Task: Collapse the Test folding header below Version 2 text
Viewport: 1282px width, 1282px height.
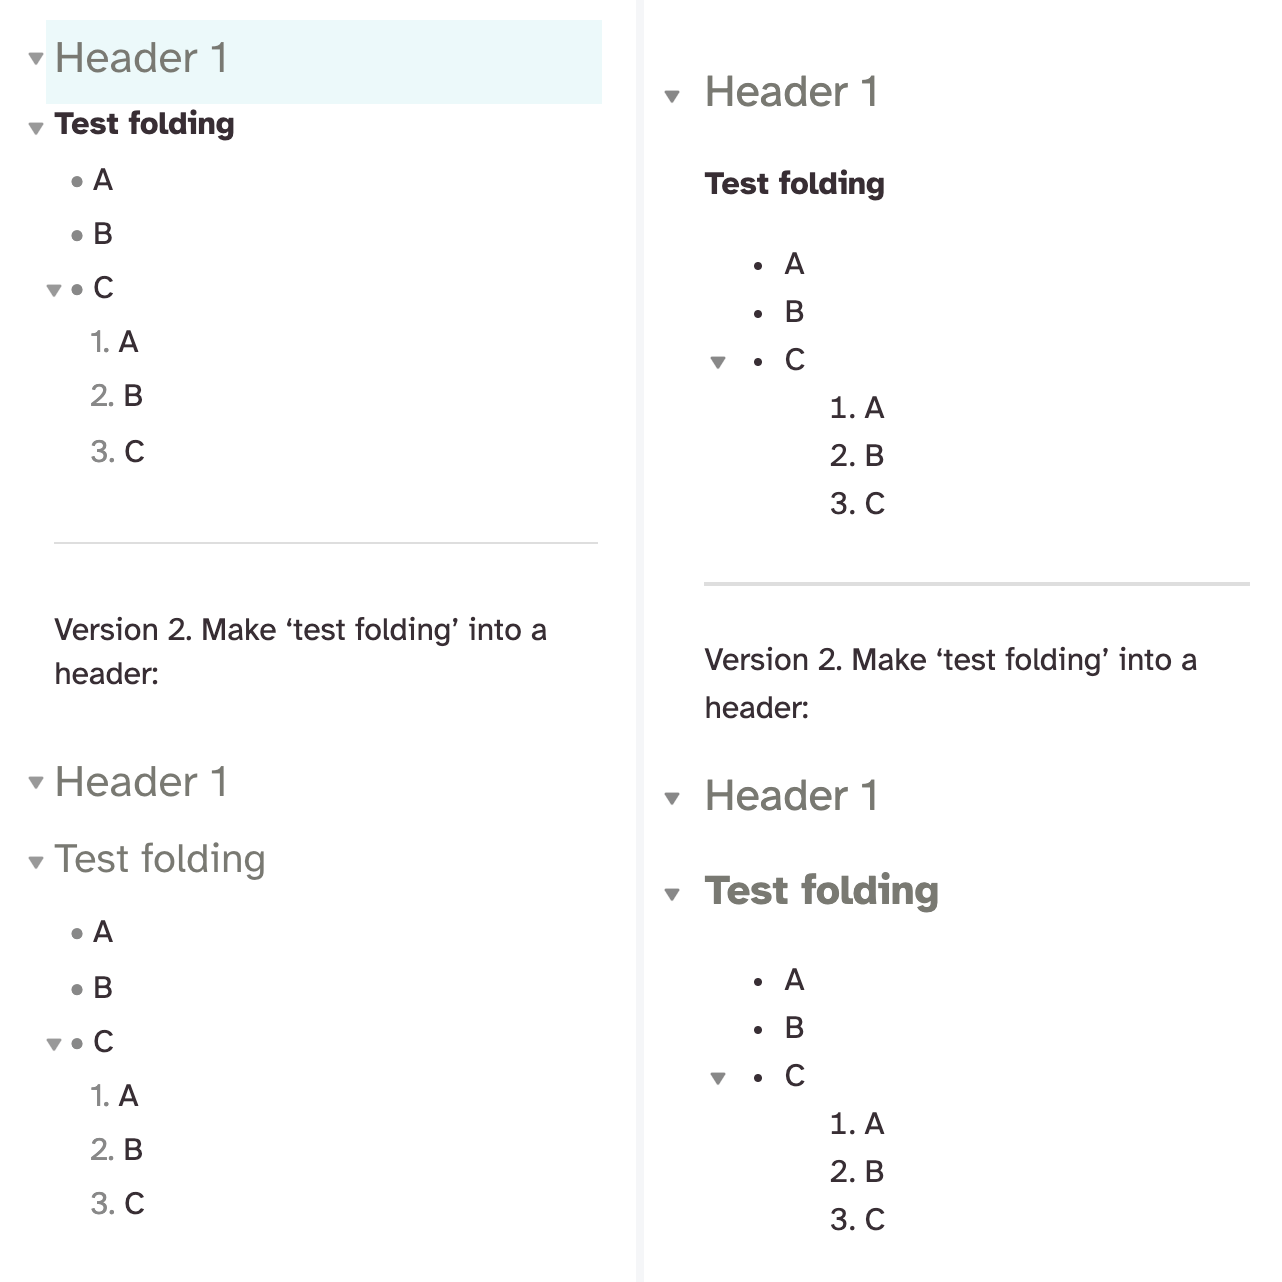Action: pos(34,862)
